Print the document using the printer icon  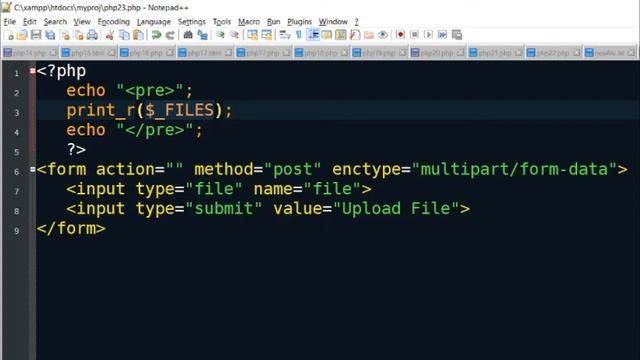pyautogui.click(x=92, y=35)
